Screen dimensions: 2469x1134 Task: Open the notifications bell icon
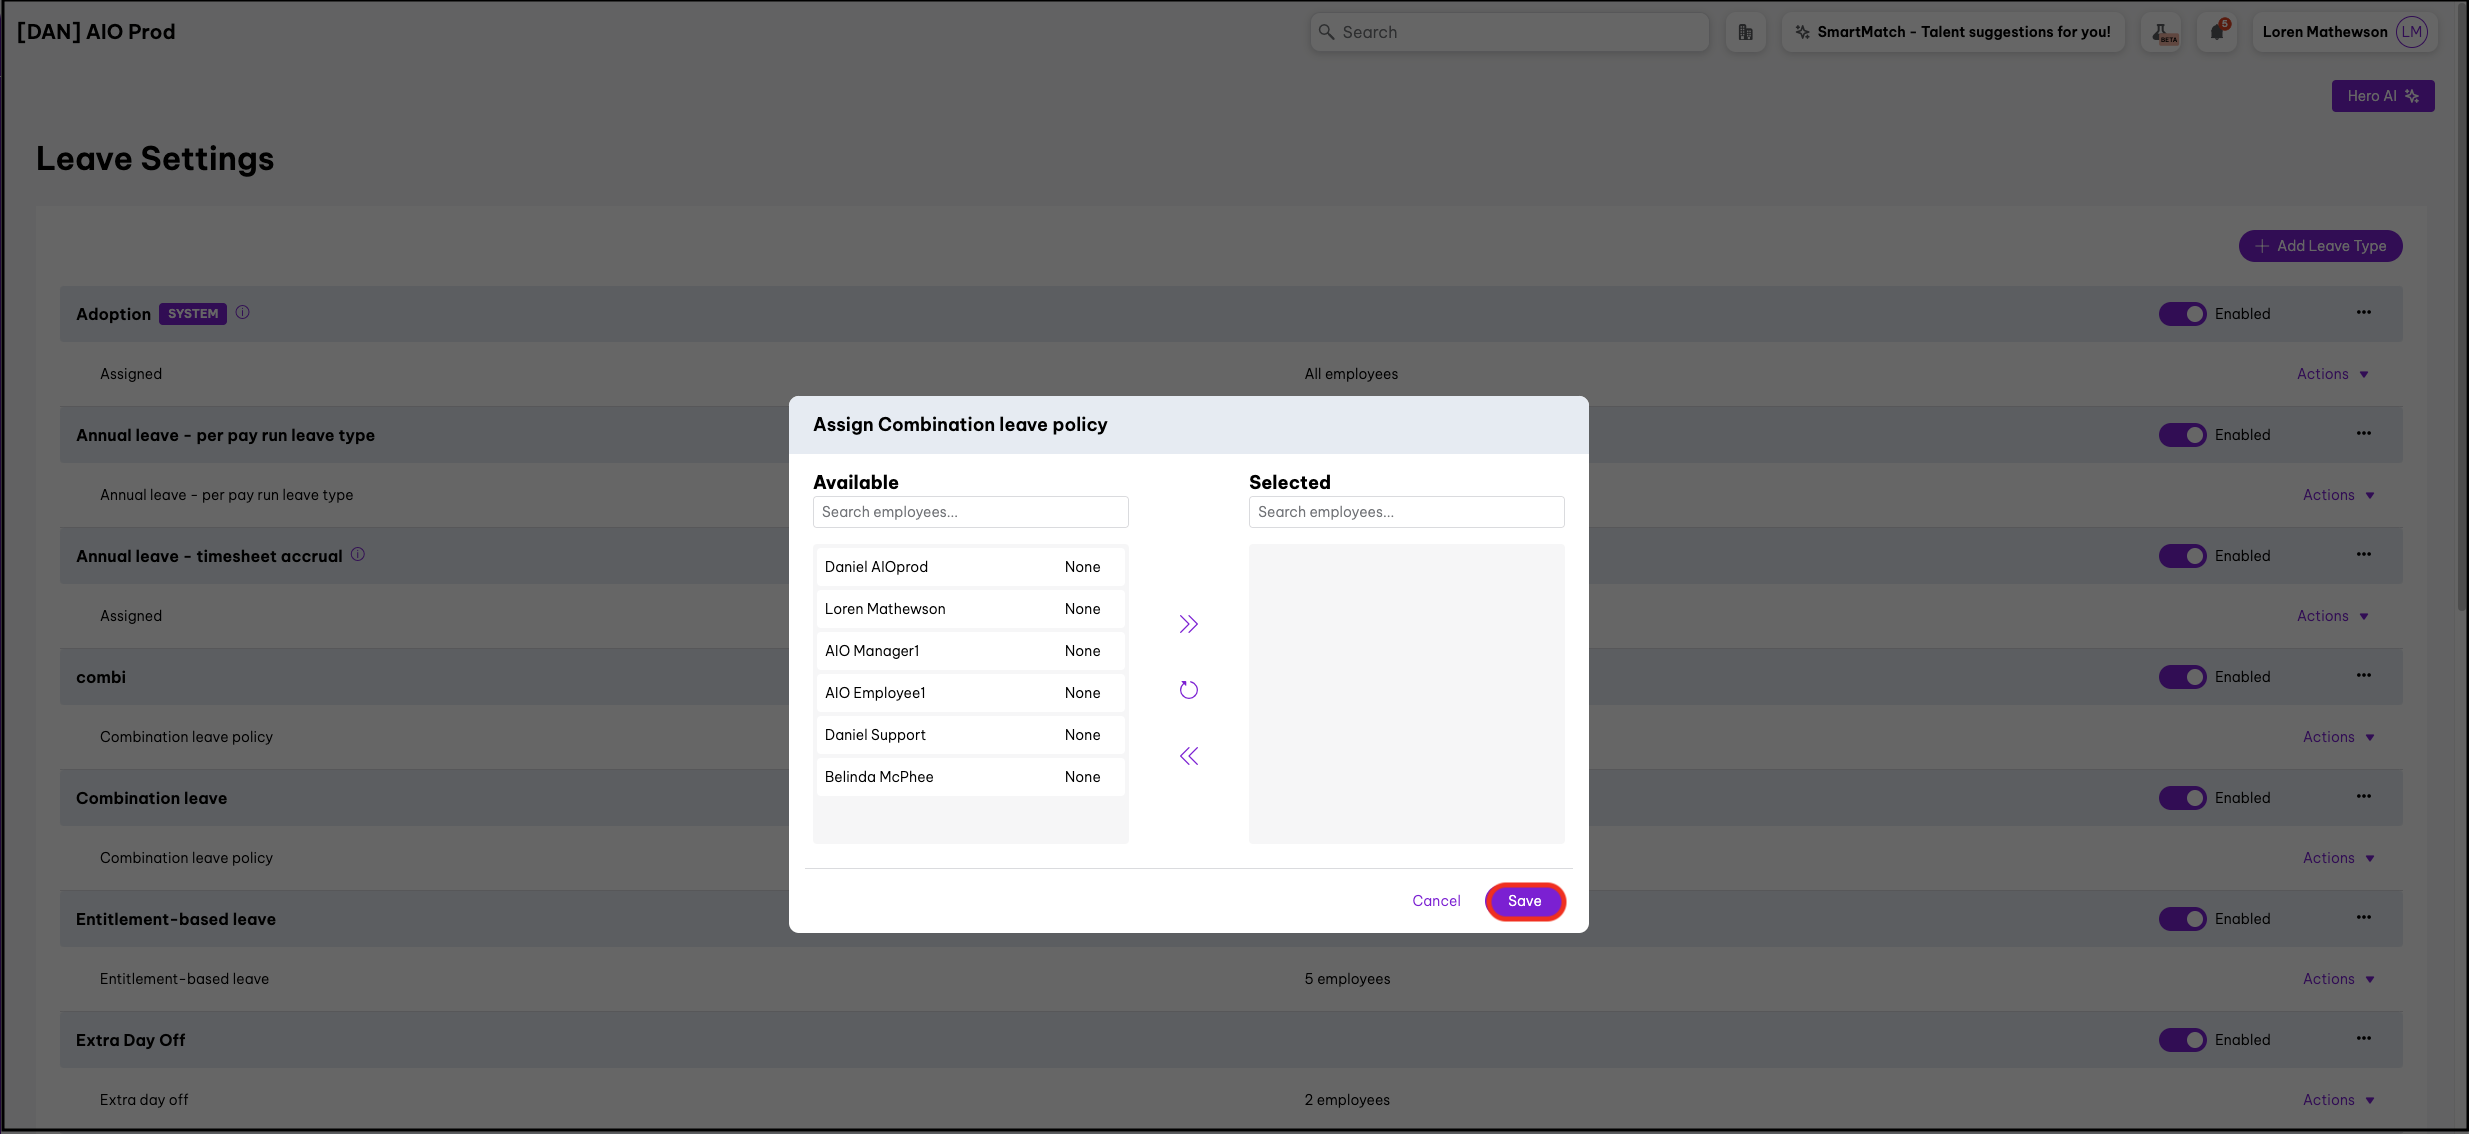point(2217,32)
